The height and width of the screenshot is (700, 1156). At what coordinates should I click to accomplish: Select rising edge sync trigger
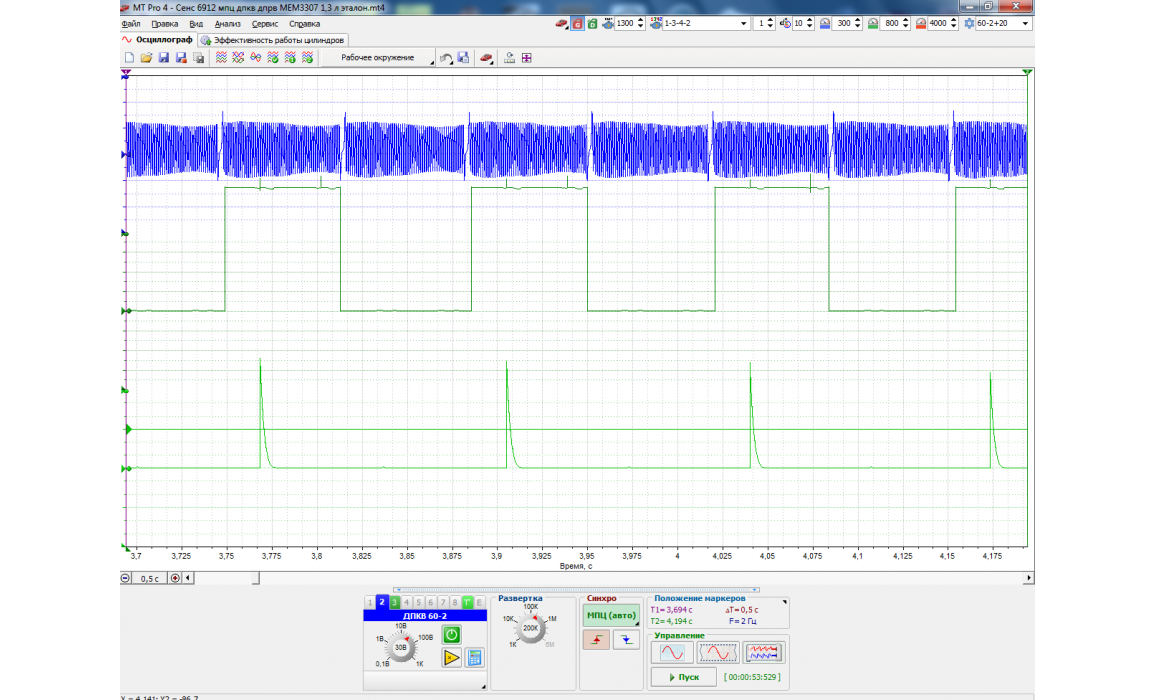[x=596, y=641]
